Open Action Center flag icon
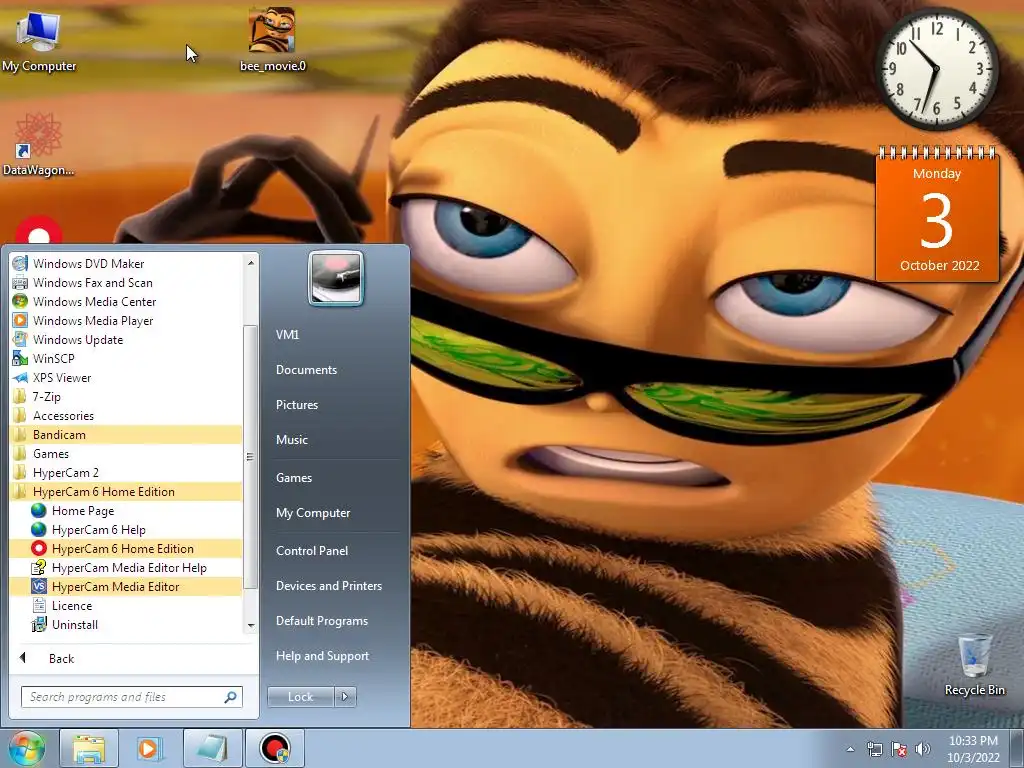1024x768 pixels. [899, 749]
